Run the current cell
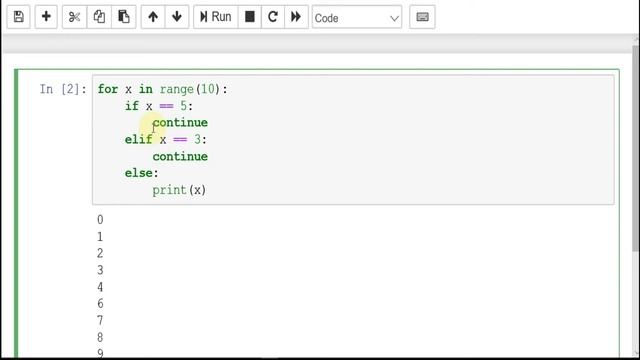 216,17
